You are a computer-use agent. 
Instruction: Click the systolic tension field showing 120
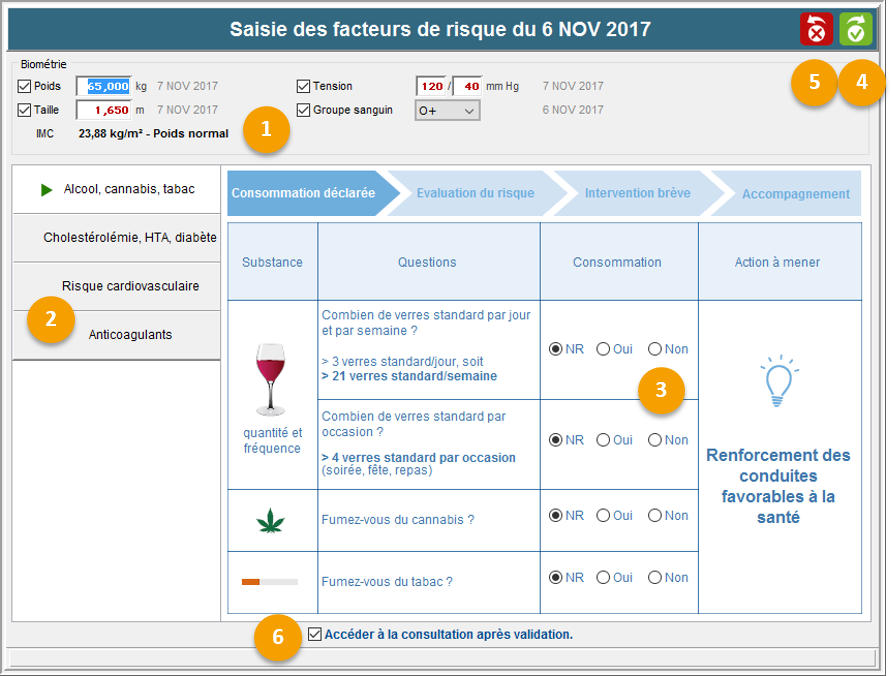click(431, 86)
